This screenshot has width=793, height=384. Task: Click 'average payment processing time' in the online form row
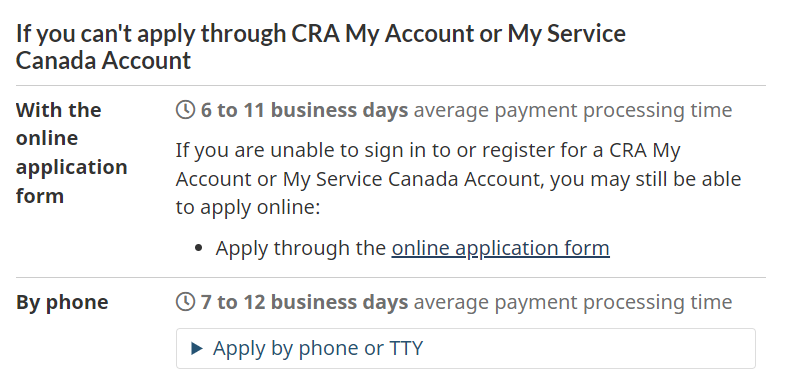[x=573, y=110]
